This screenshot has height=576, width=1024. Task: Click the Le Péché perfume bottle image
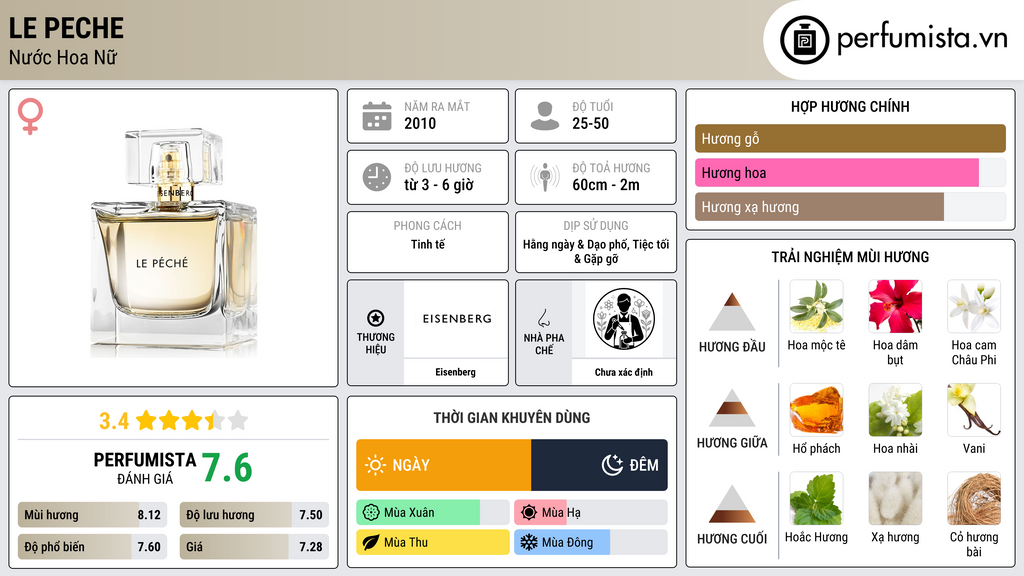[174, 242]
